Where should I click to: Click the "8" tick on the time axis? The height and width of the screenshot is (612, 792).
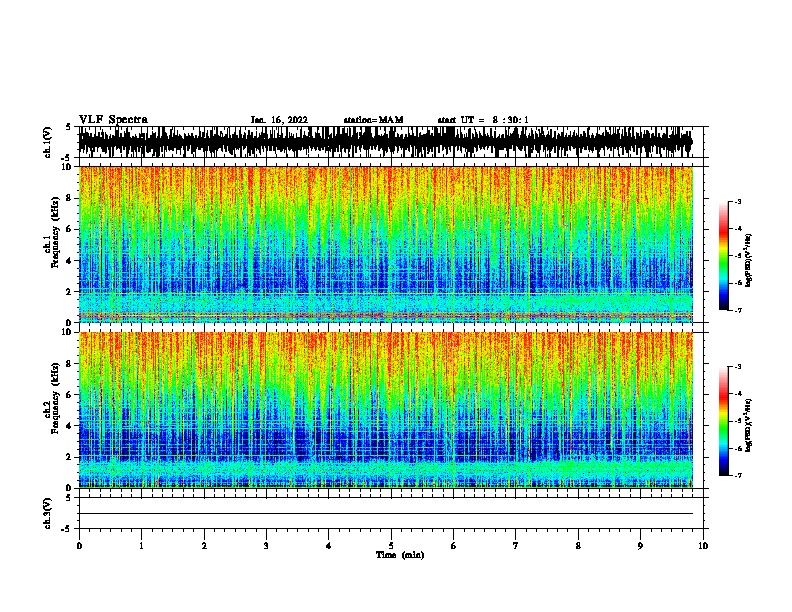(x=578, y=546)
